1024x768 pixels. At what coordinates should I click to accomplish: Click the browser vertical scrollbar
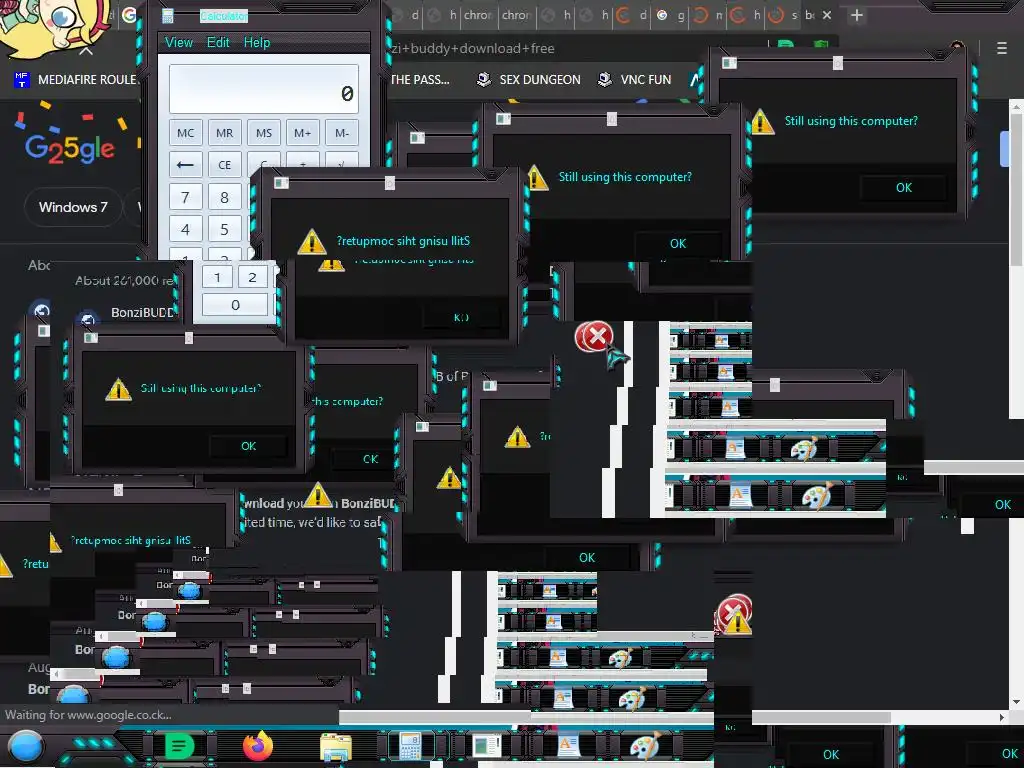tap(1016, 189)
